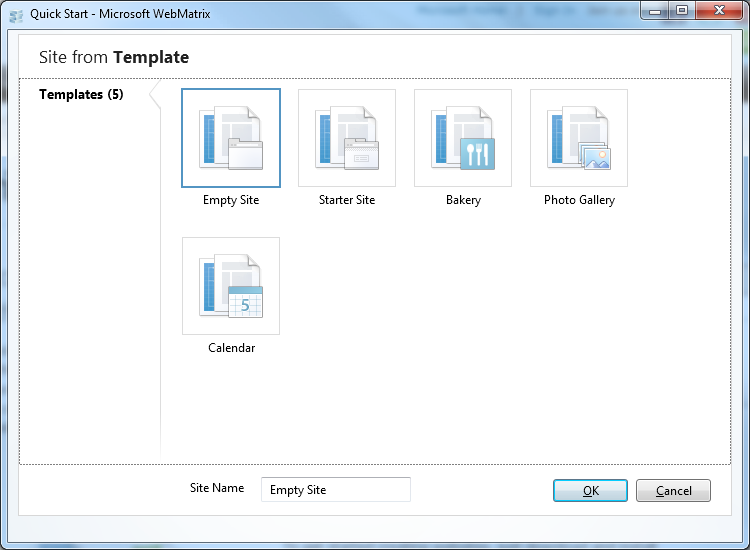750x550 pixels.
Task: Click the "Bakery" label text
Action: click(463, 200)
